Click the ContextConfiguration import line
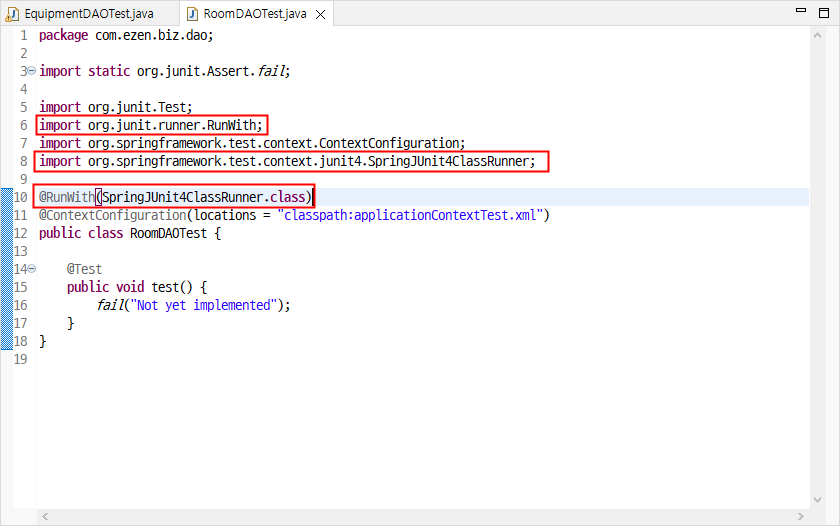The height and width of the screenshot is (526, 840). (x=252, y=144)
